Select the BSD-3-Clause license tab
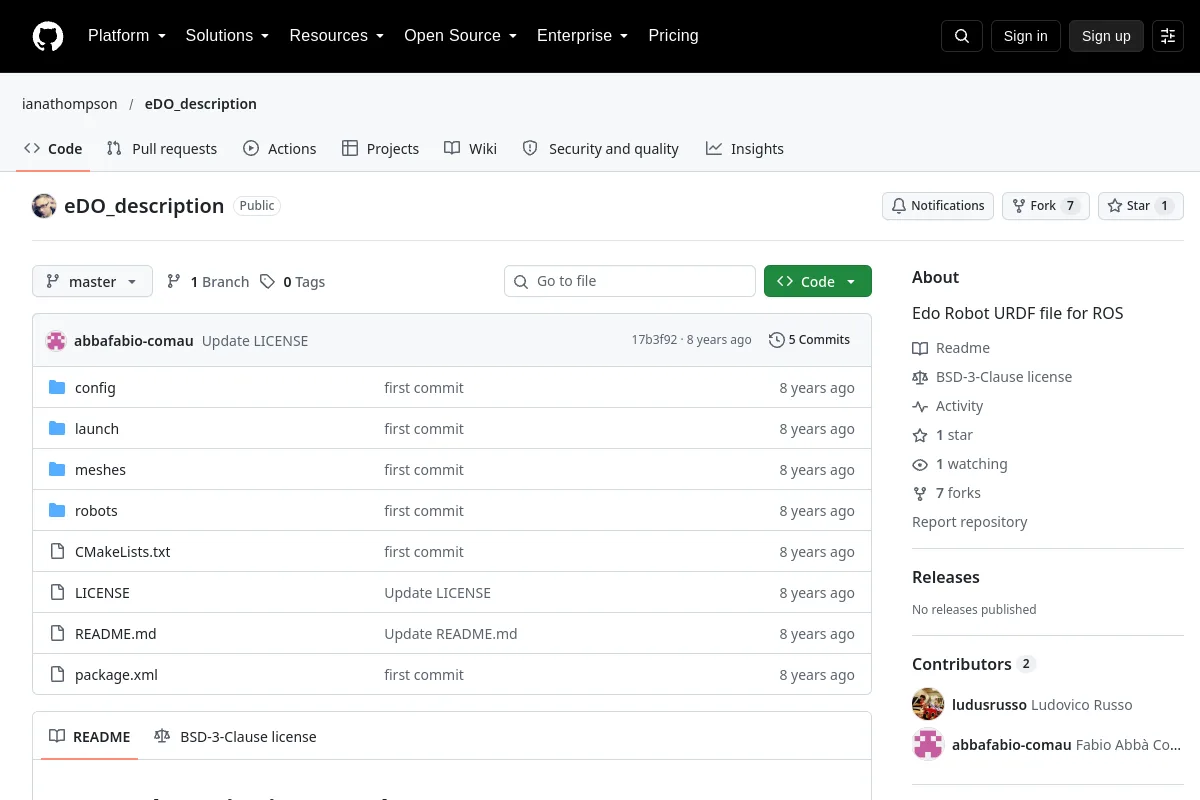 (x=235, y=737)
